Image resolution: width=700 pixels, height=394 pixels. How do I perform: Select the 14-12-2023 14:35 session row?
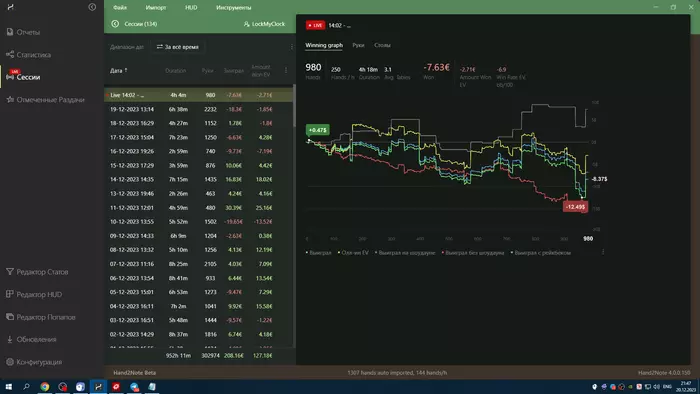click(199, 179)
